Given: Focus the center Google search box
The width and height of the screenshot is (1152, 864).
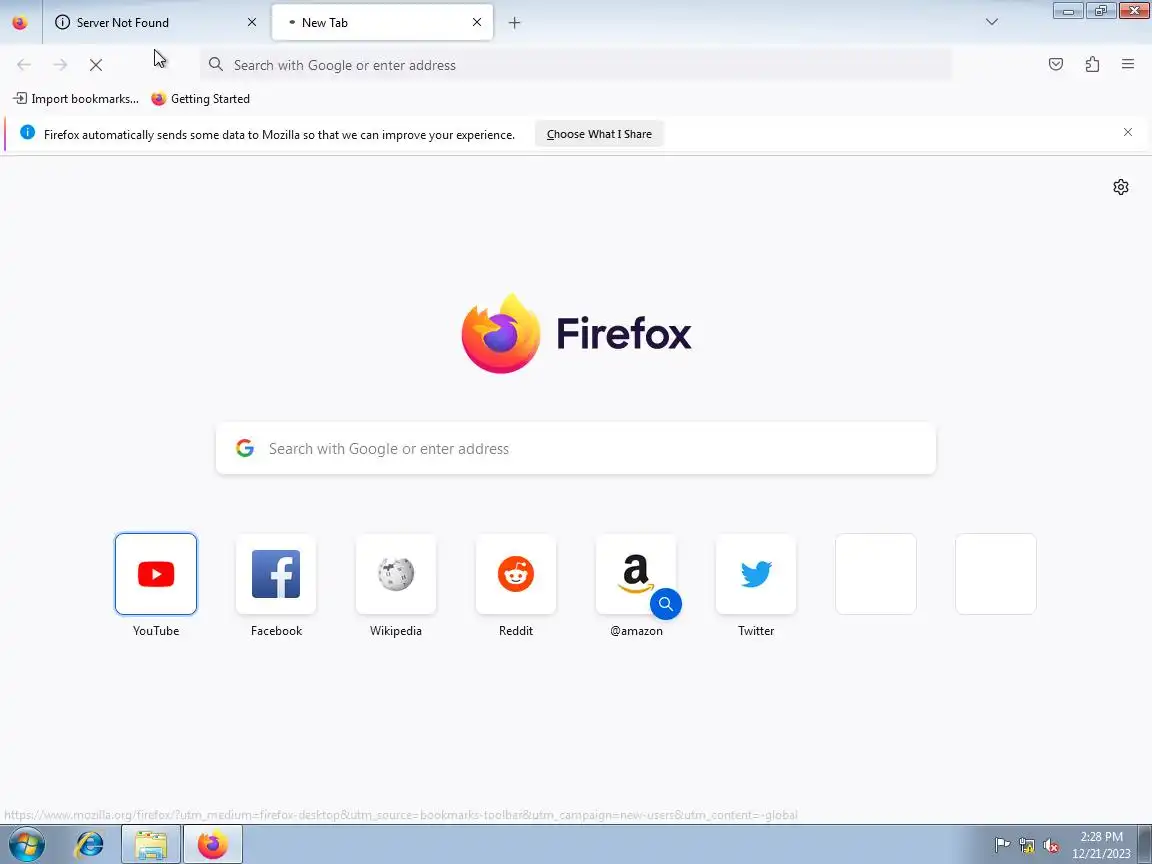Looking at the screenshot, I should (x=575, y=448).
